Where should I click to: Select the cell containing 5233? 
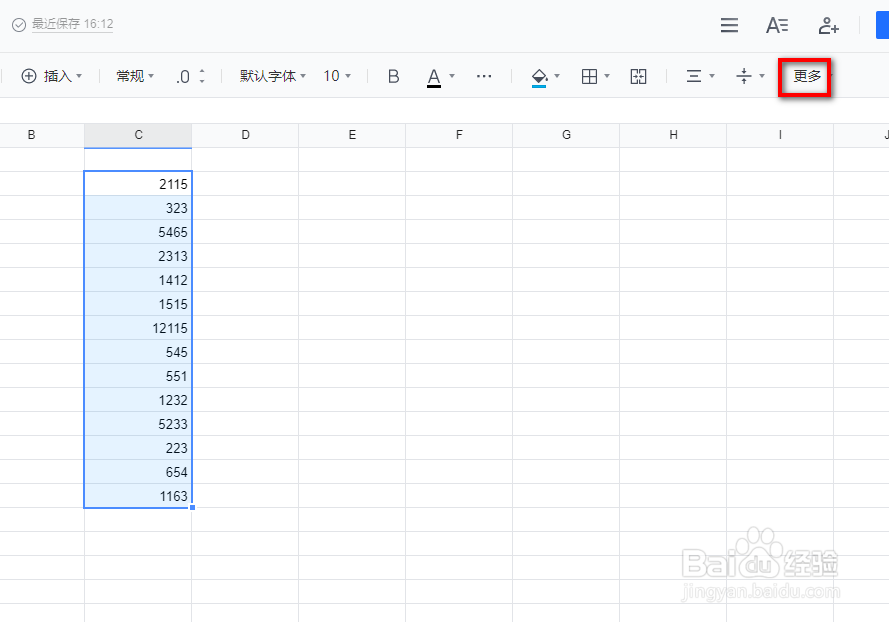pos(138,424)
